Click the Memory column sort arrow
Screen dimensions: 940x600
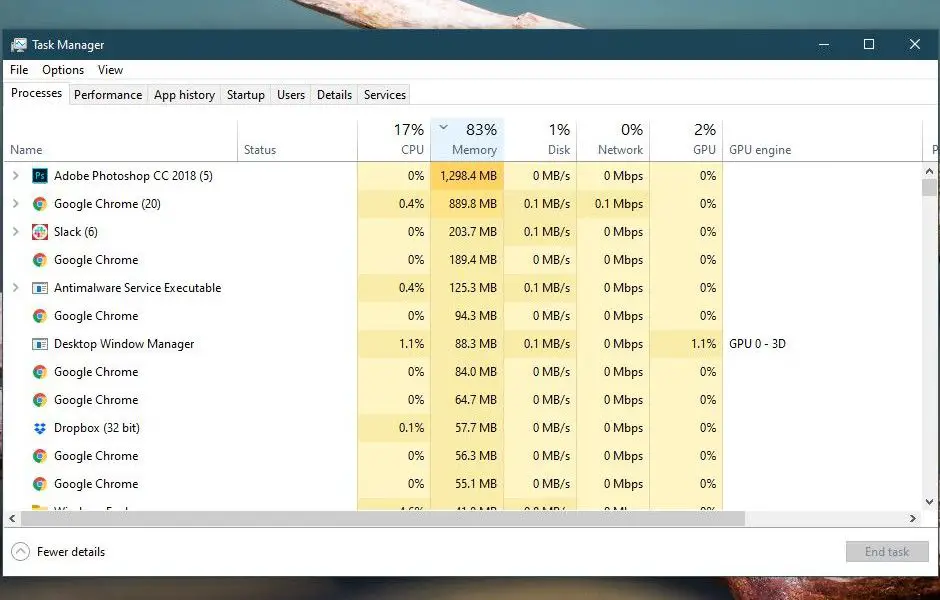click(x=444, y=127)
